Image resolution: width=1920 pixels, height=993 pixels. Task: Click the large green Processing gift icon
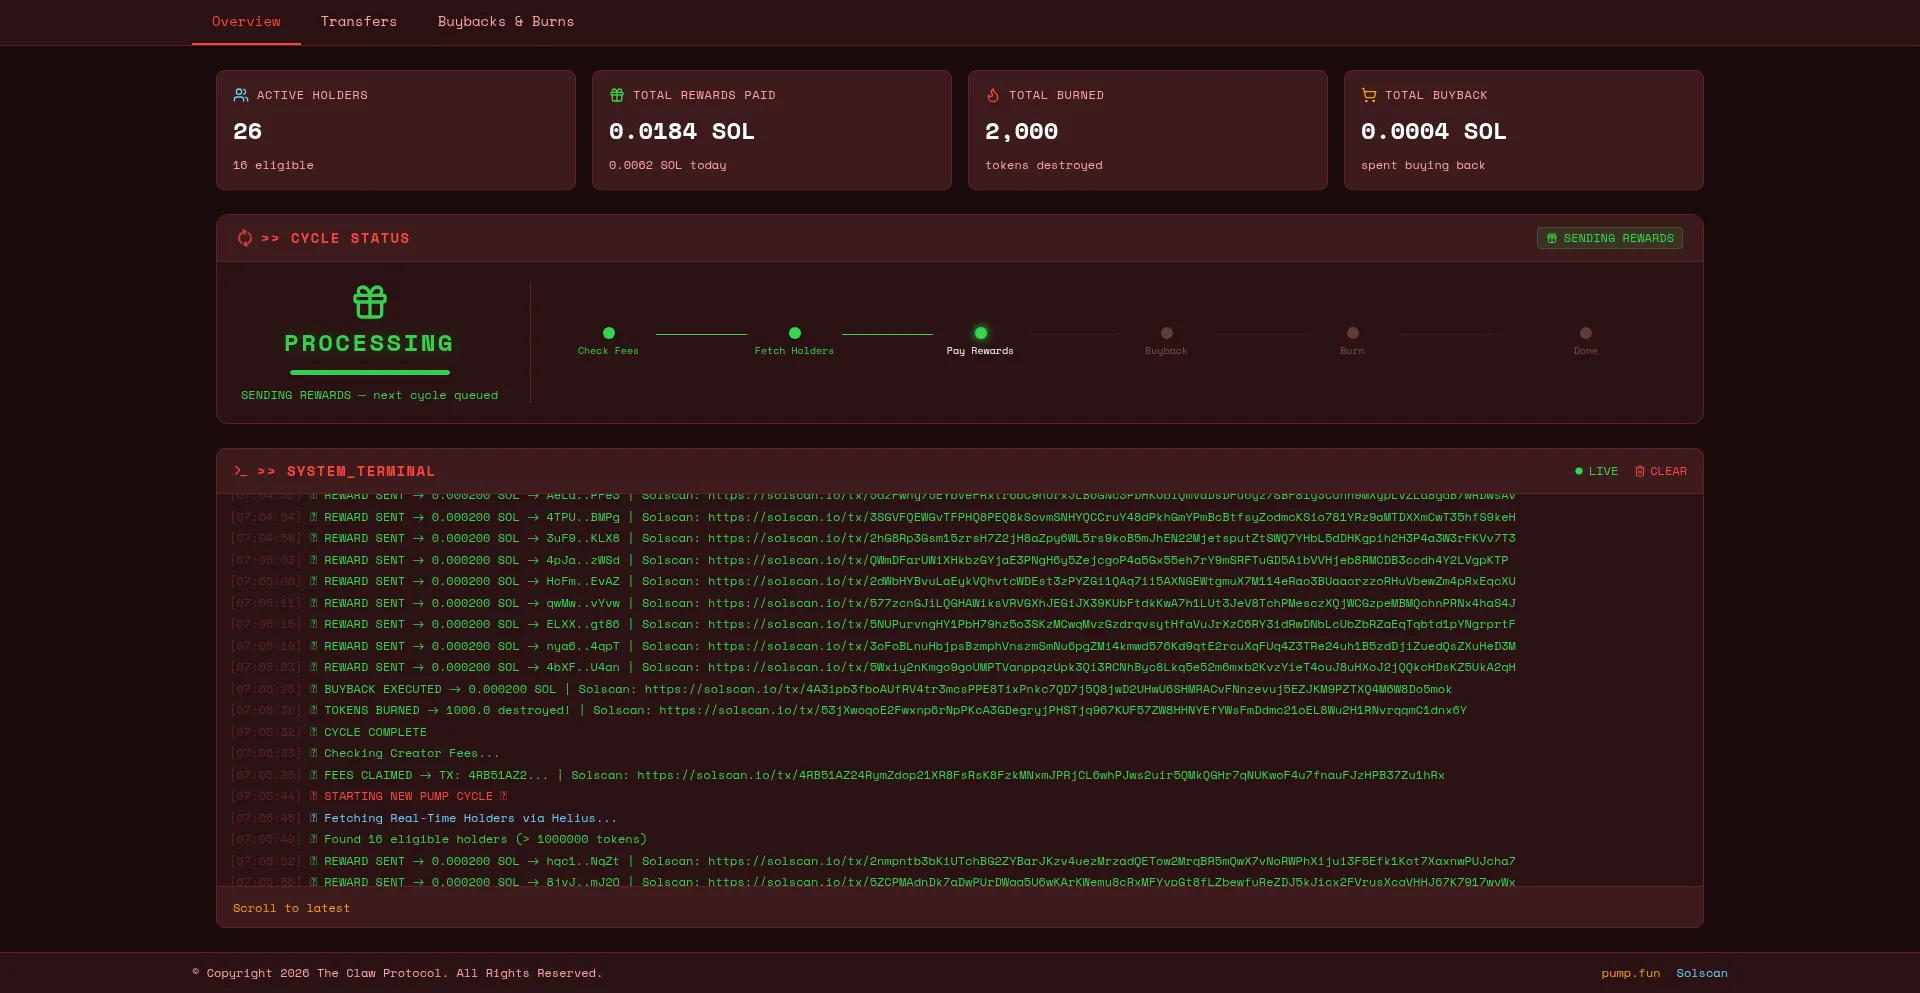point(370,301)
